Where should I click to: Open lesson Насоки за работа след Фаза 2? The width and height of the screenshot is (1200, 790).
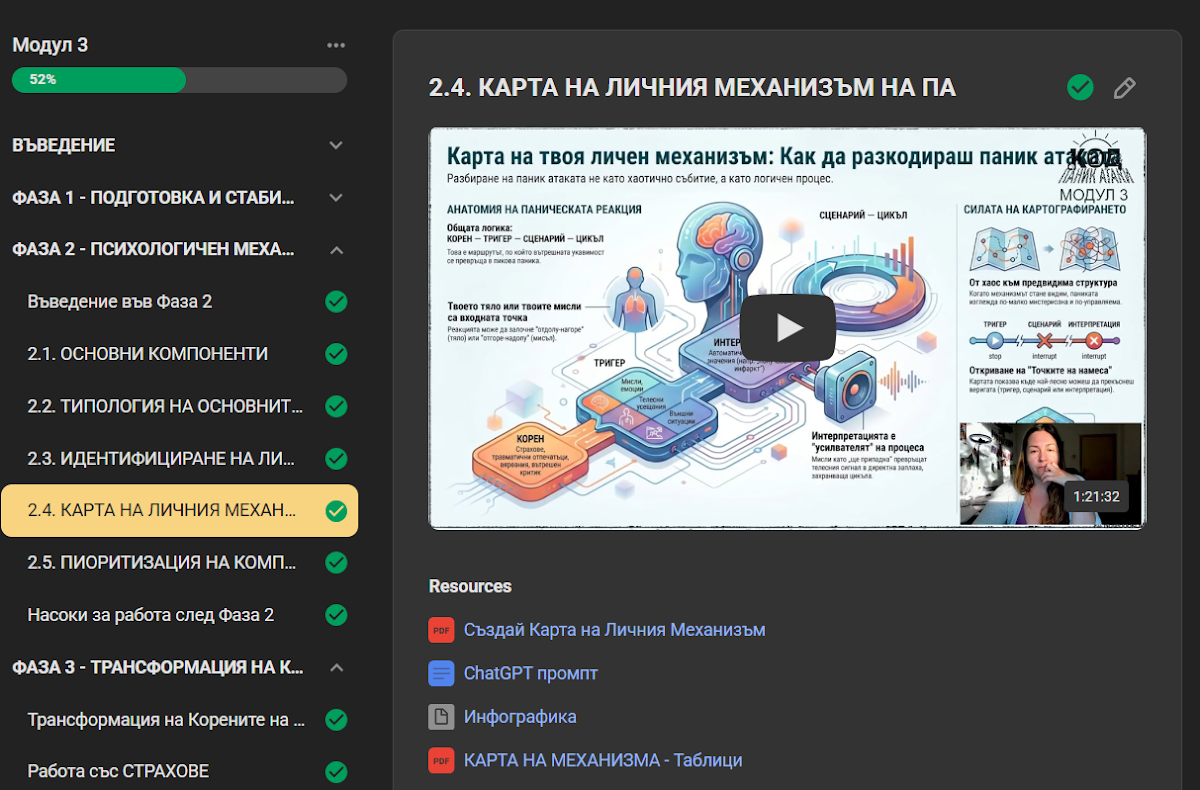click(151, 615)
